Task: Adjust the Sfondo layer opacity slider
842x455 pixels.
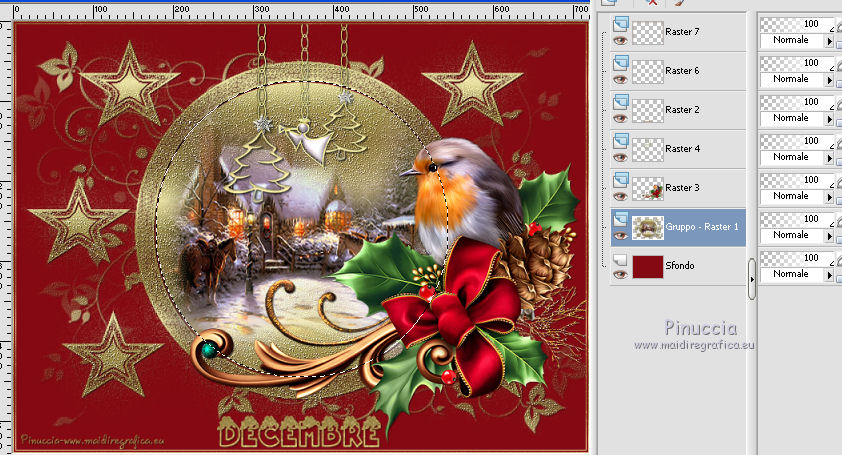Action: pos(797,258)
